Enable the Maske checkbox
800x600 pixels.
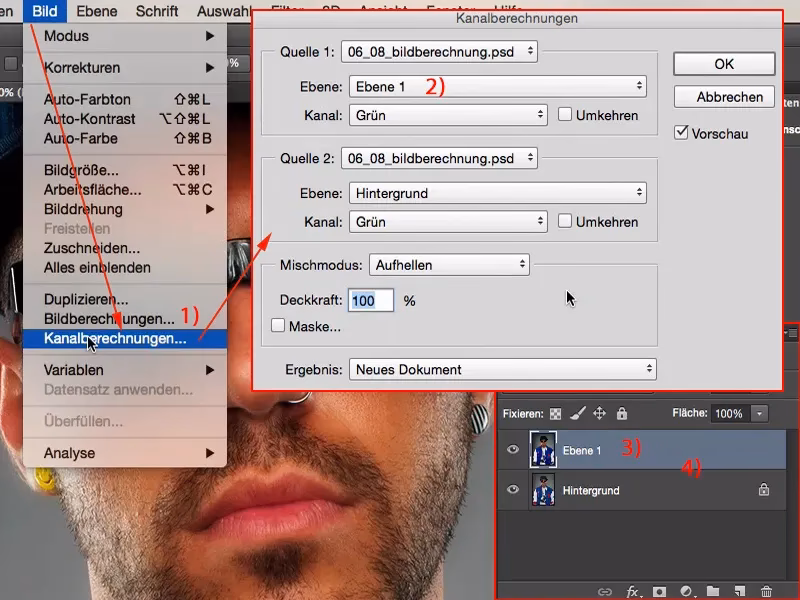(x=278, y=326)
